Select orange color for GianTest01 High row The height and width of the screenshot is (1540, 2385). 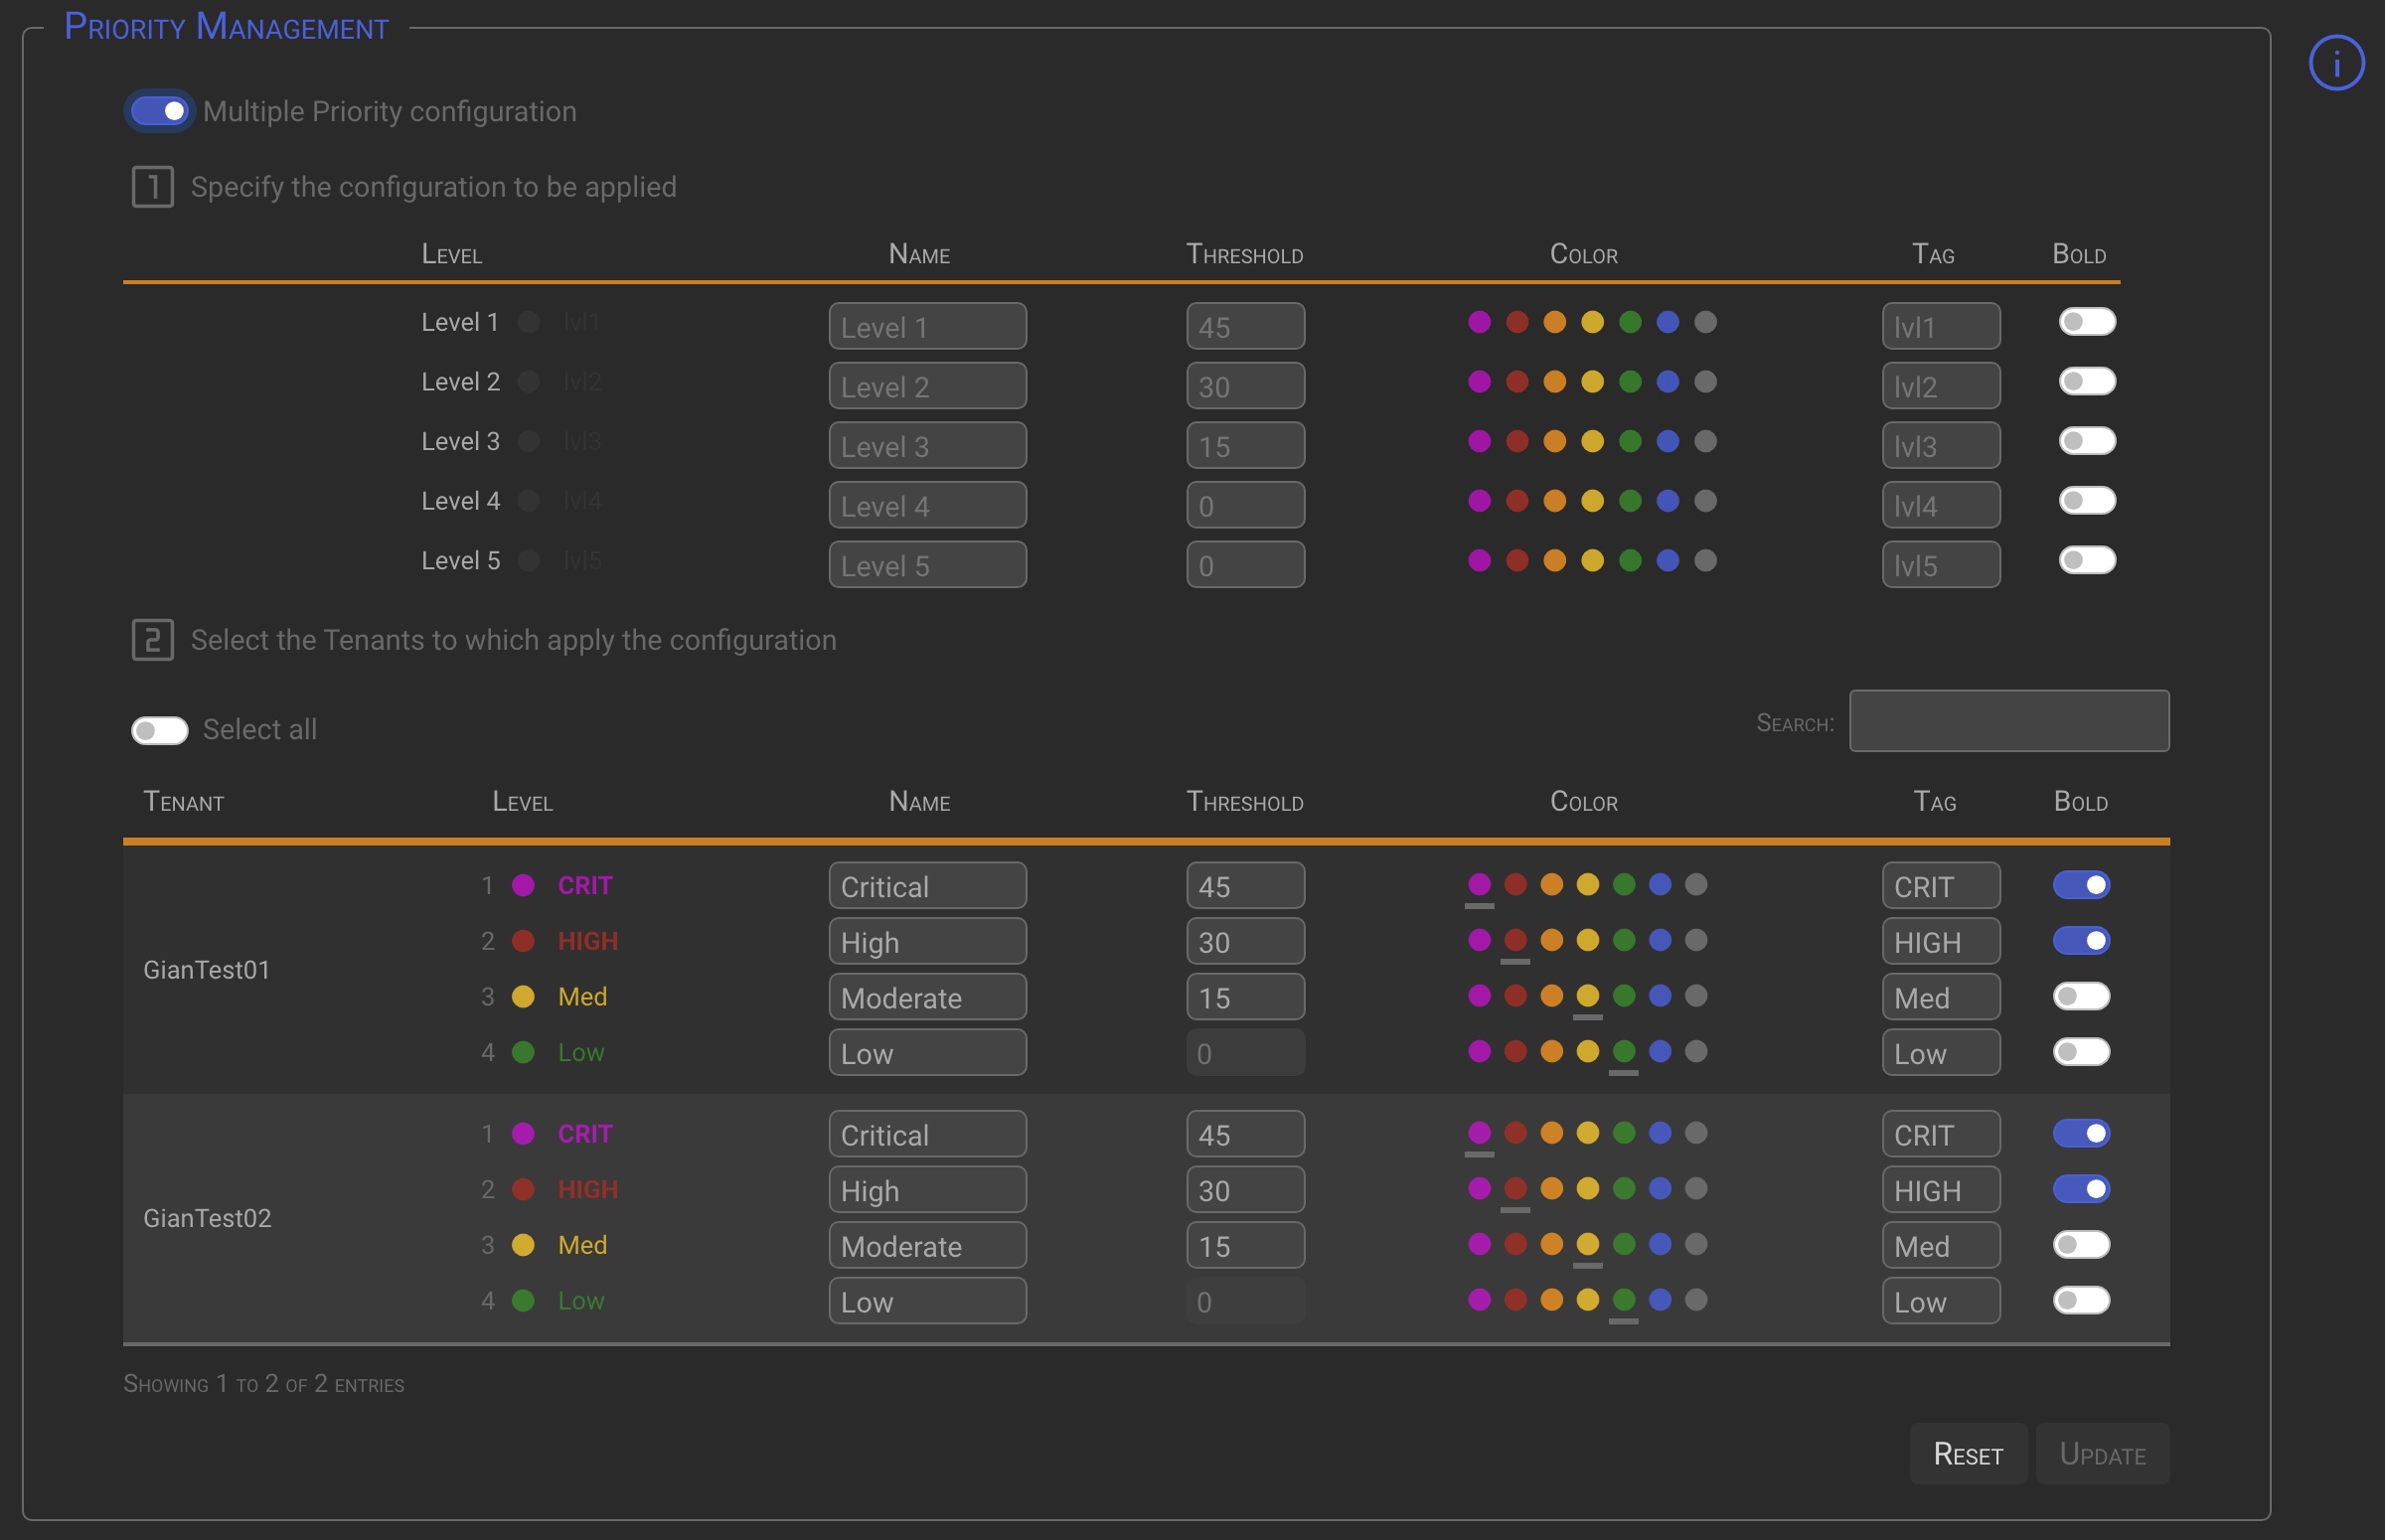pos(1551,940)
